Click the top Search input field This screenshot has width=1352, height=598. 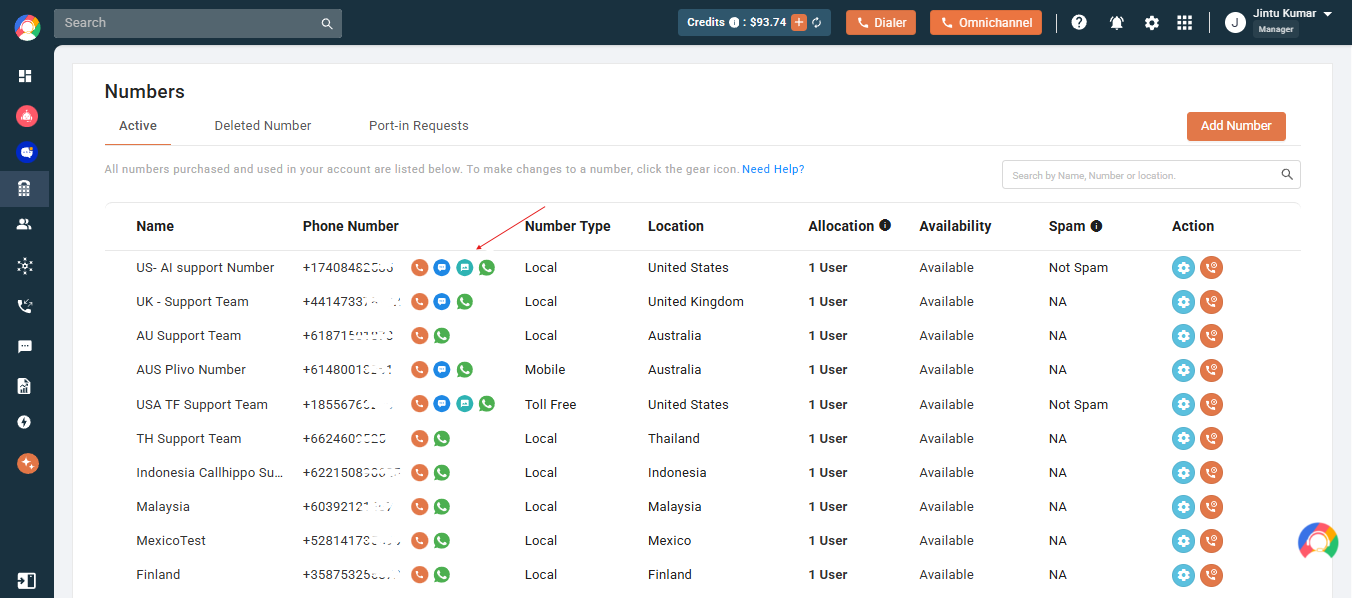click(198, 23)
